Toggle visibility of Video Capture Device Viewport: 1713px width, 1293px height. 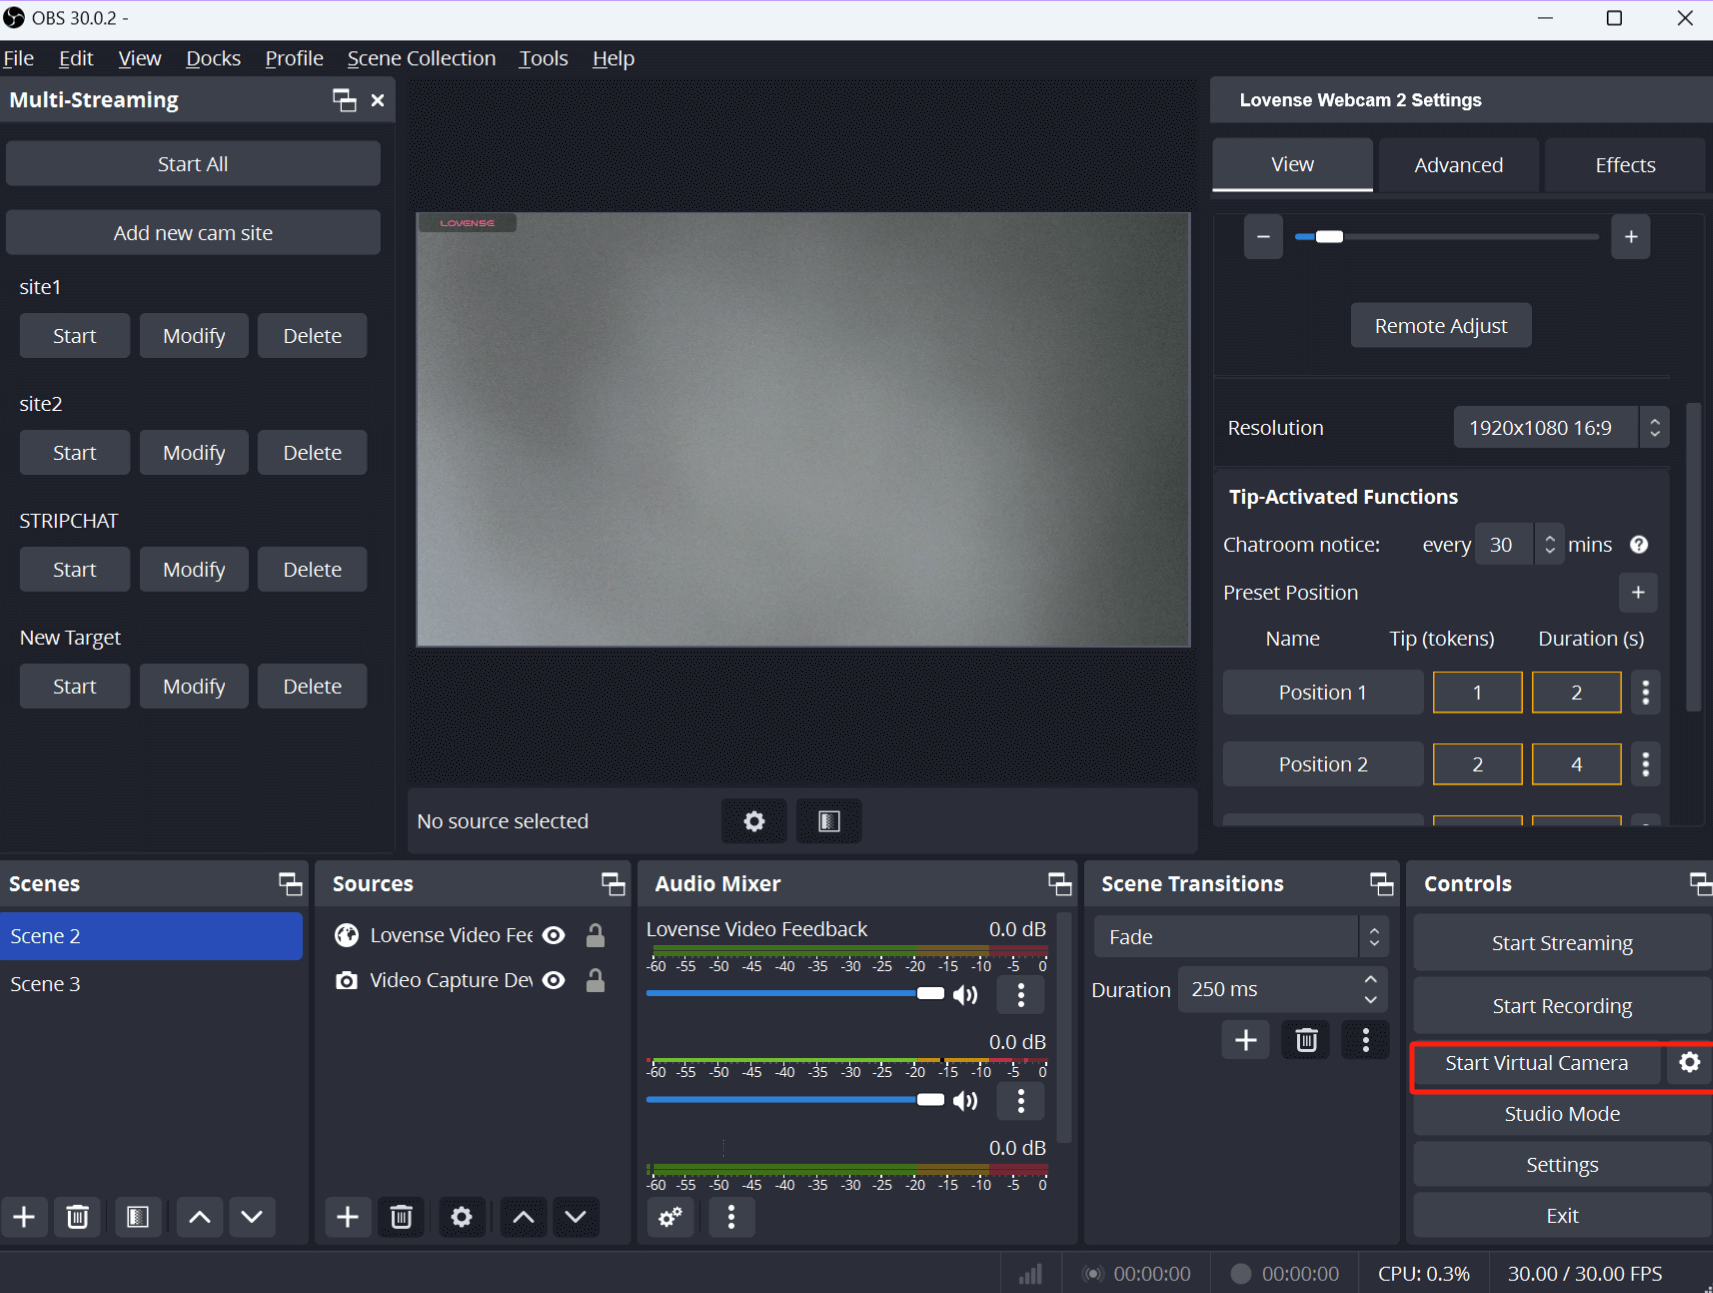pyautogui.click(x=554, y=980)
